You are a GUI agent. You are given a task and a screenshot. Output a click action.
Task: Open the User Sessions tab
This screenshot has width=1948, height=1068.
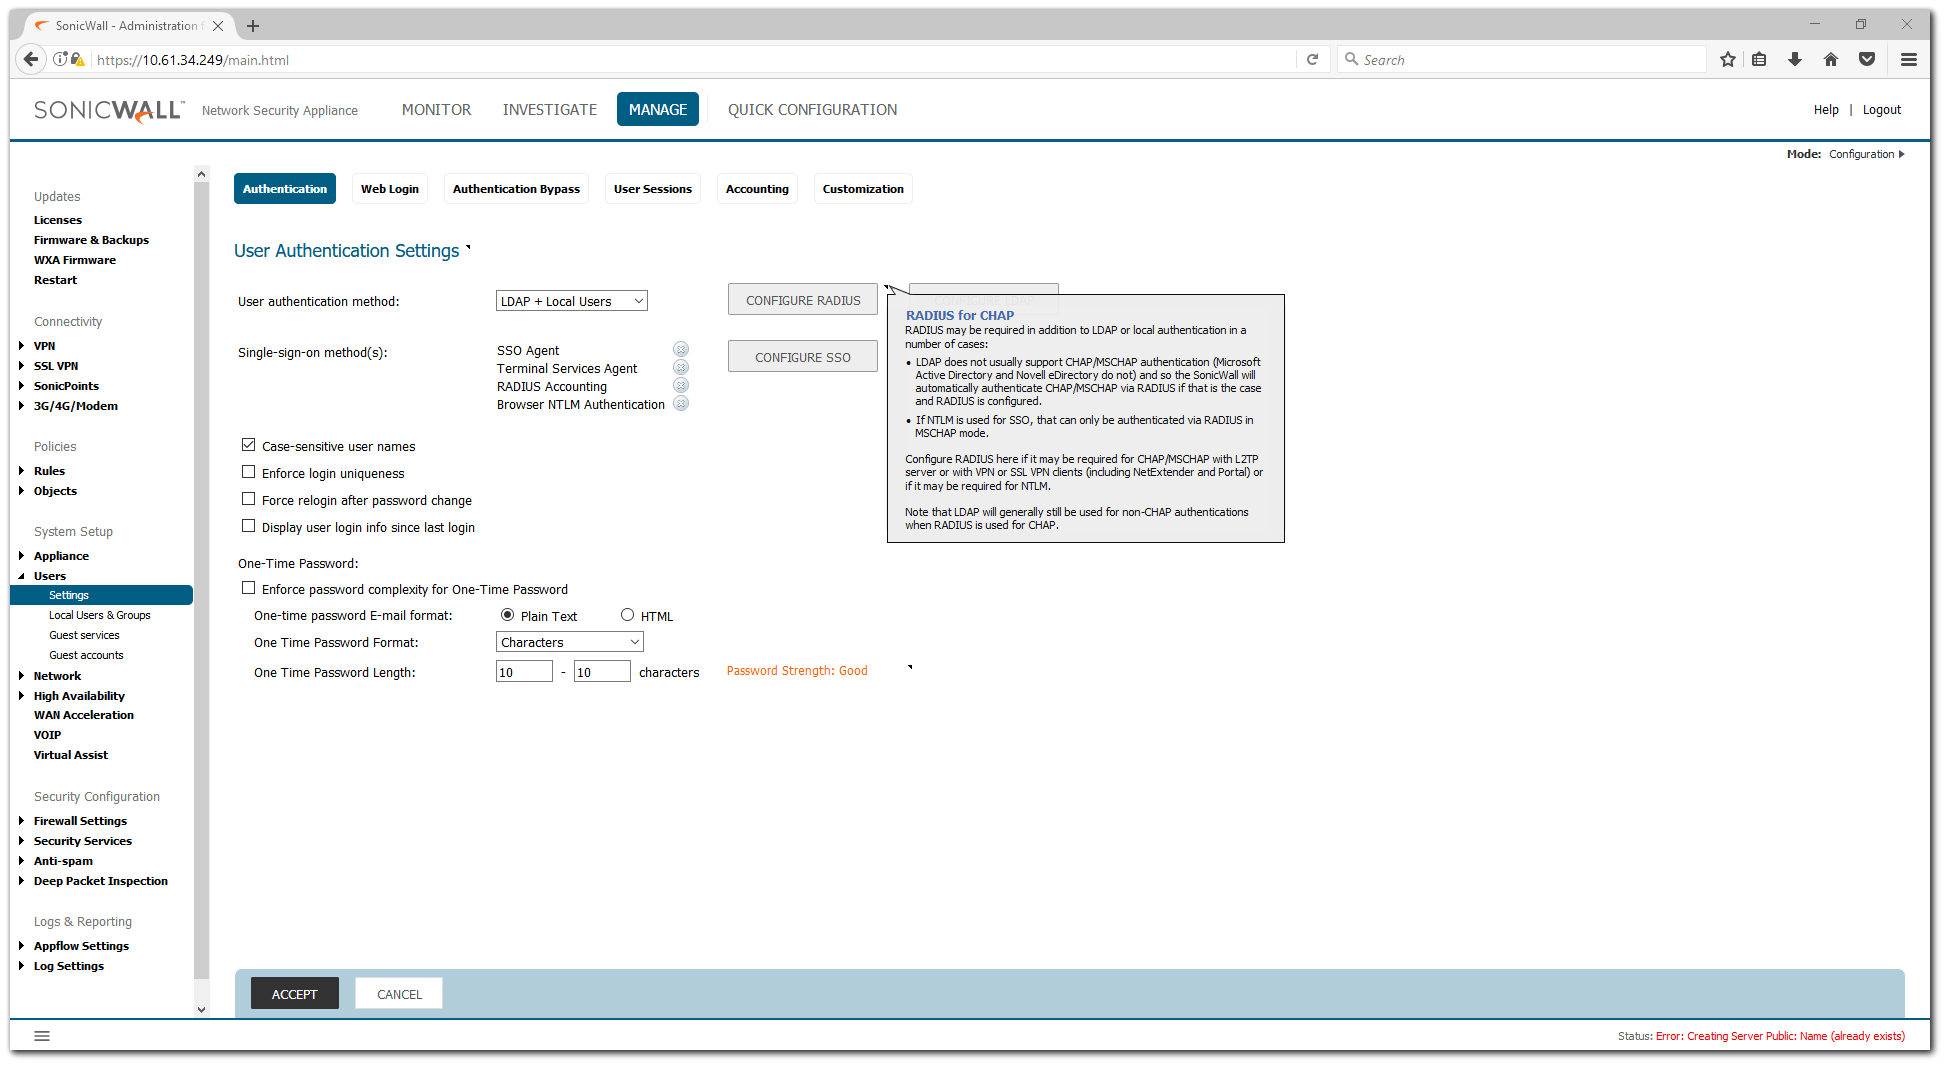[x=653, y=189]
